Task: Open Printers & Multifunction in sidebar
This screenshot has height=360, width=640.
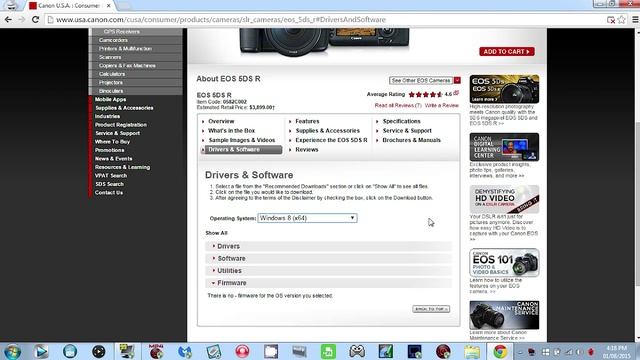Action: coord(125,49)
